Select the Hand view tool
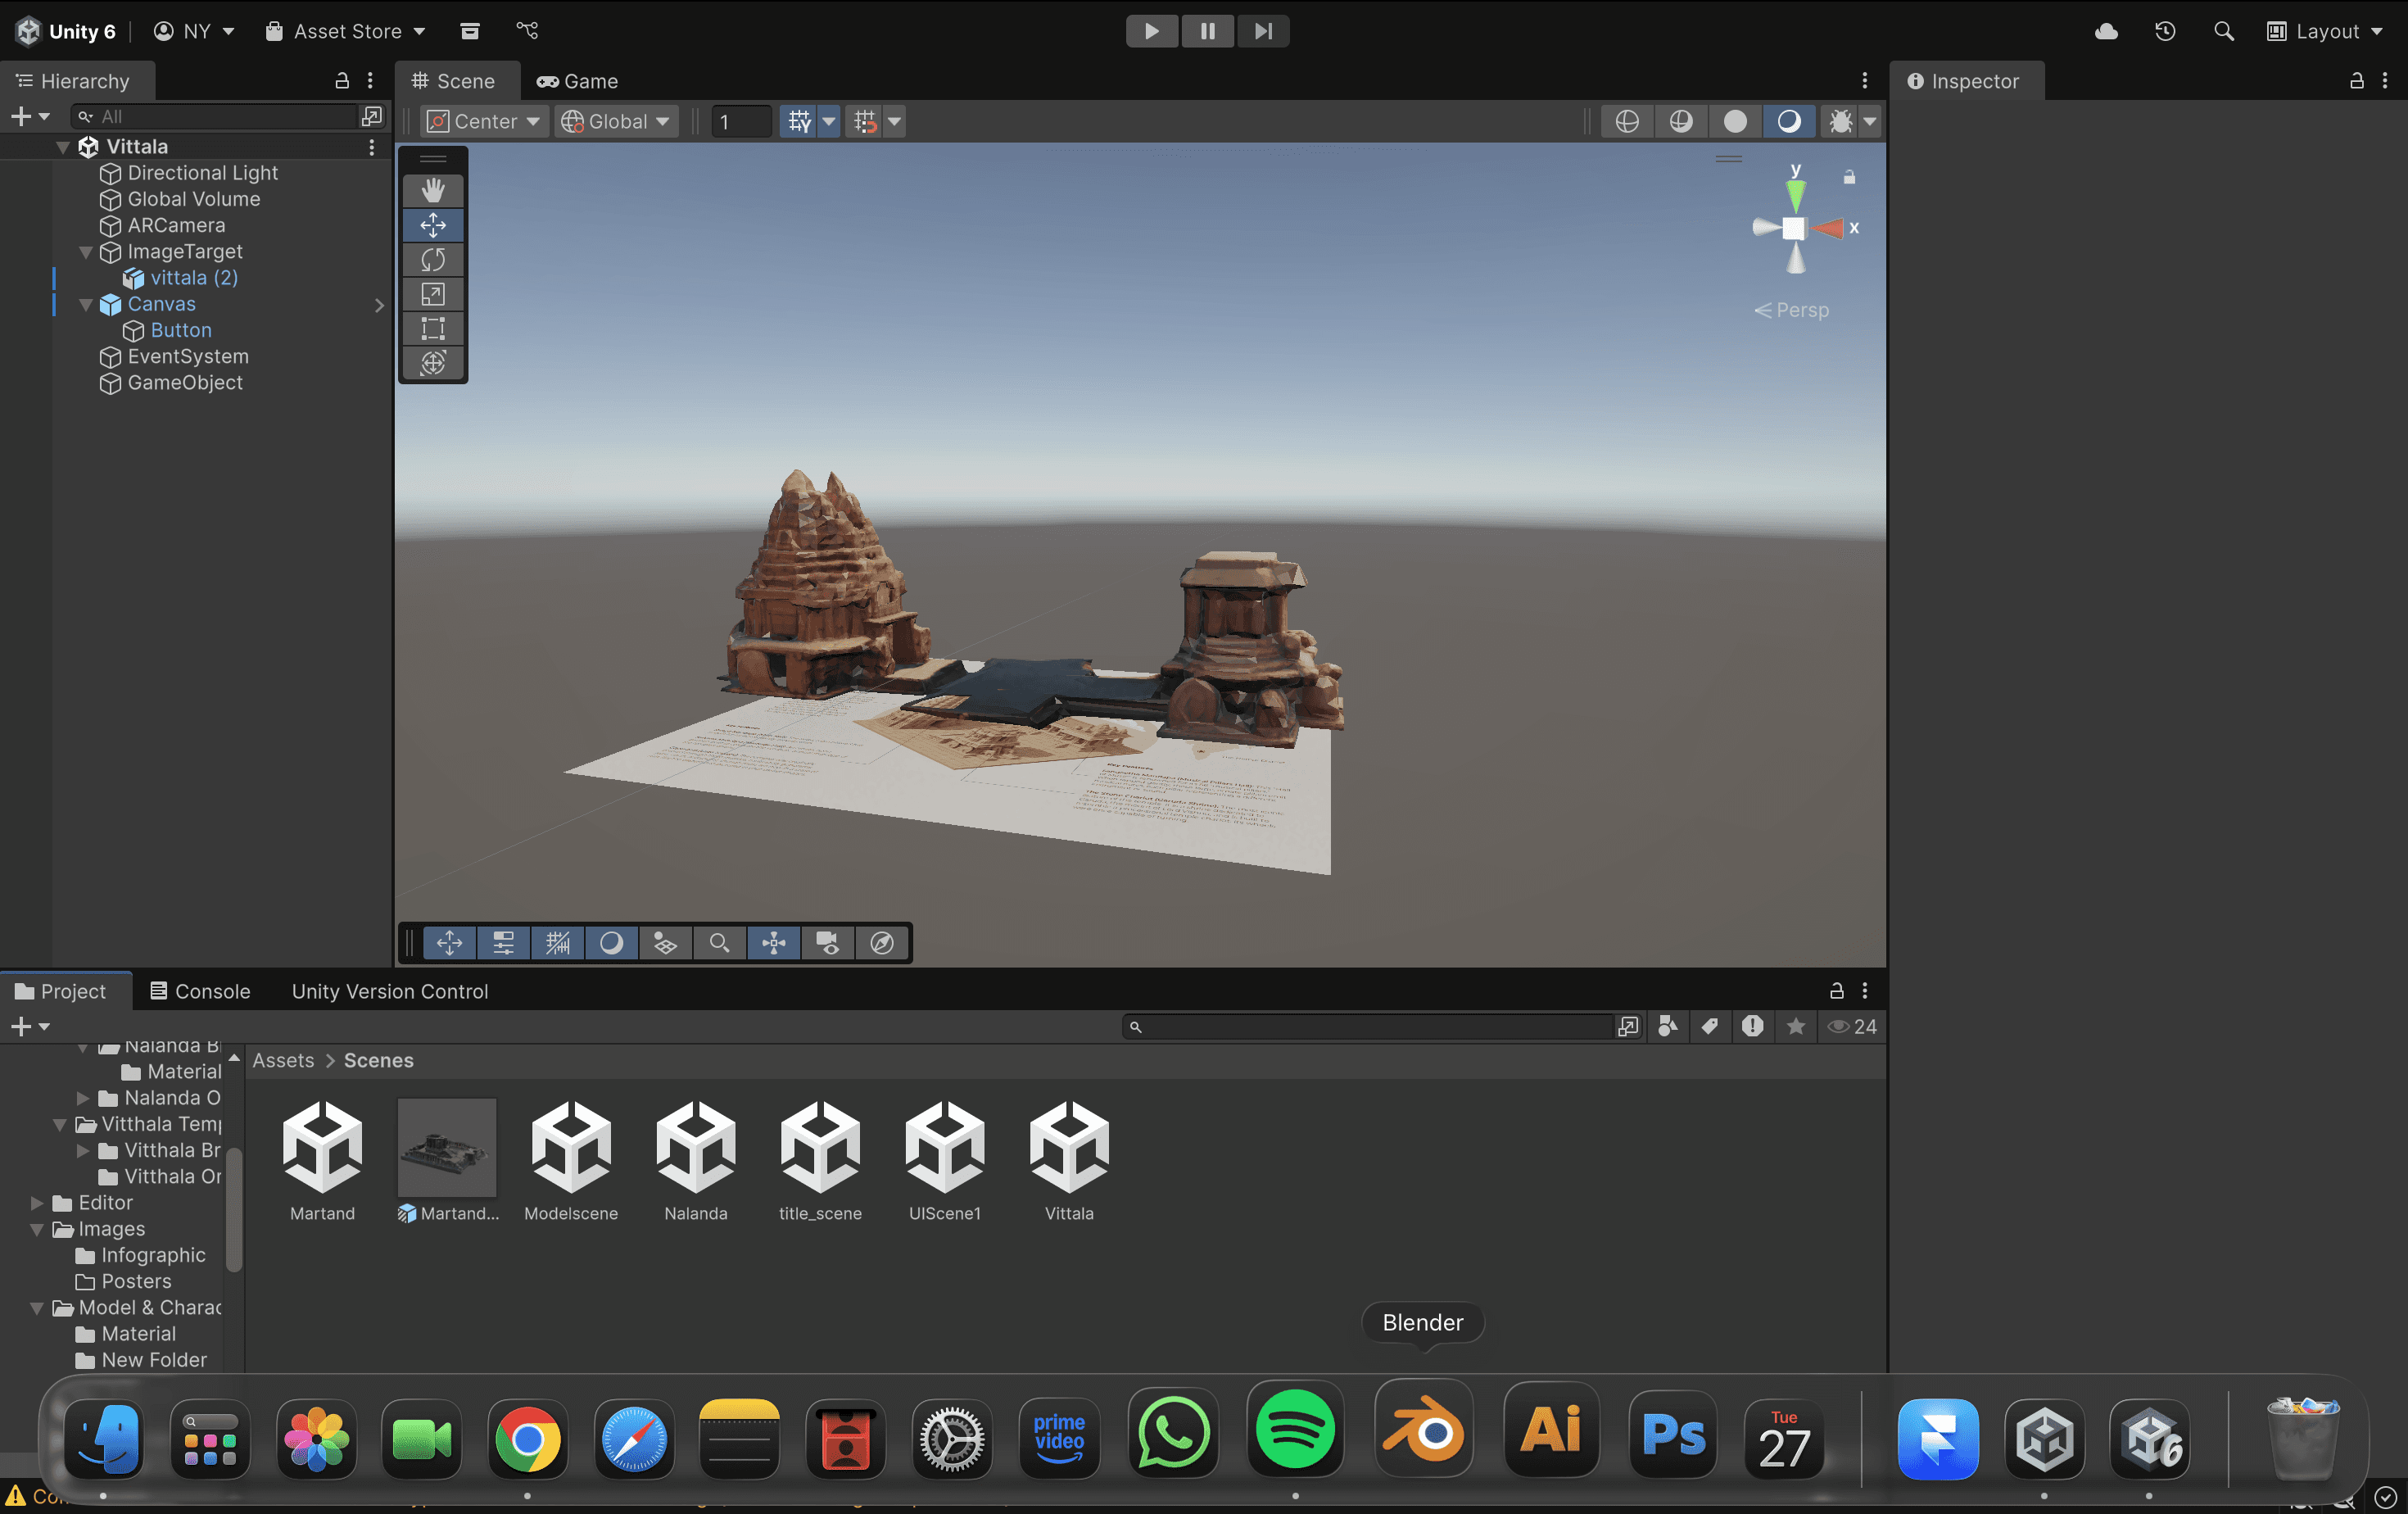Screen dimensions: 2408x1514 [433, 190]
